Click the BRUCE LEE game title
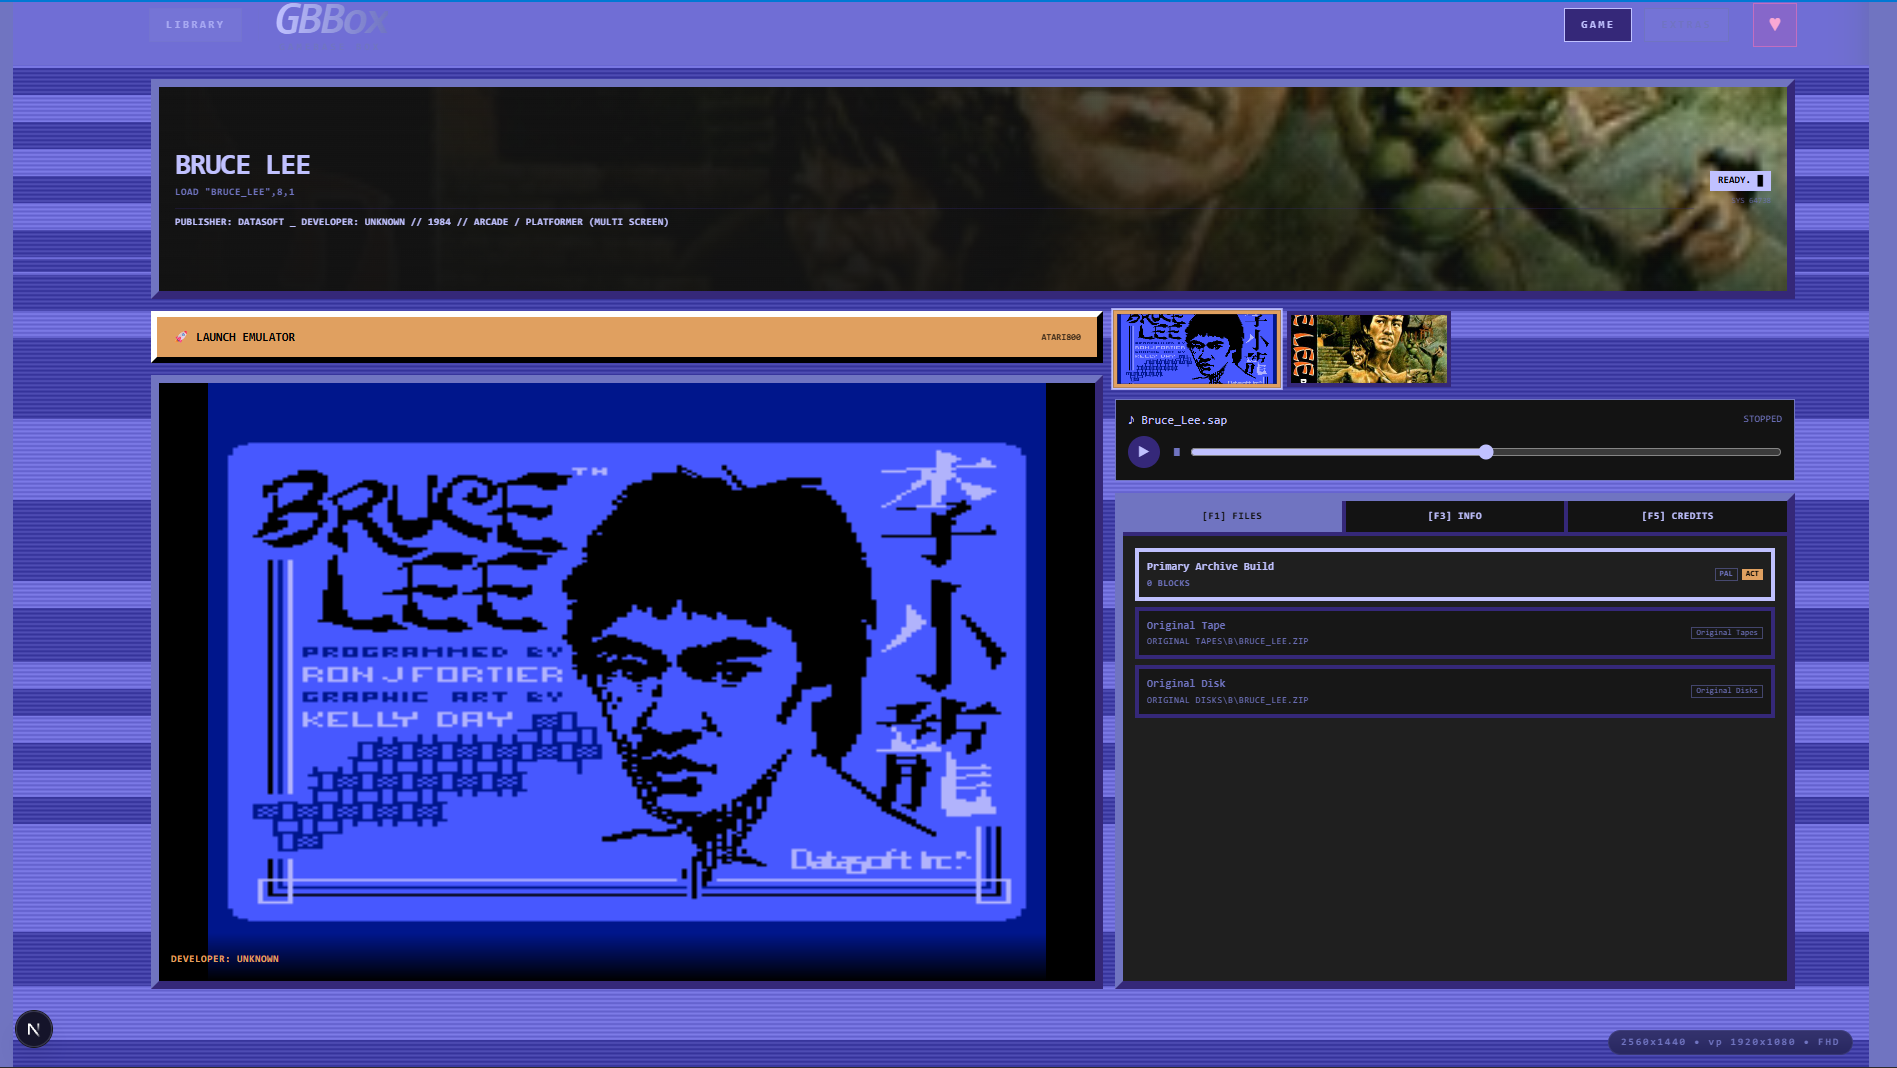Image resolution: width=1897 pixels, height=1068 pixels. point(243,165)
